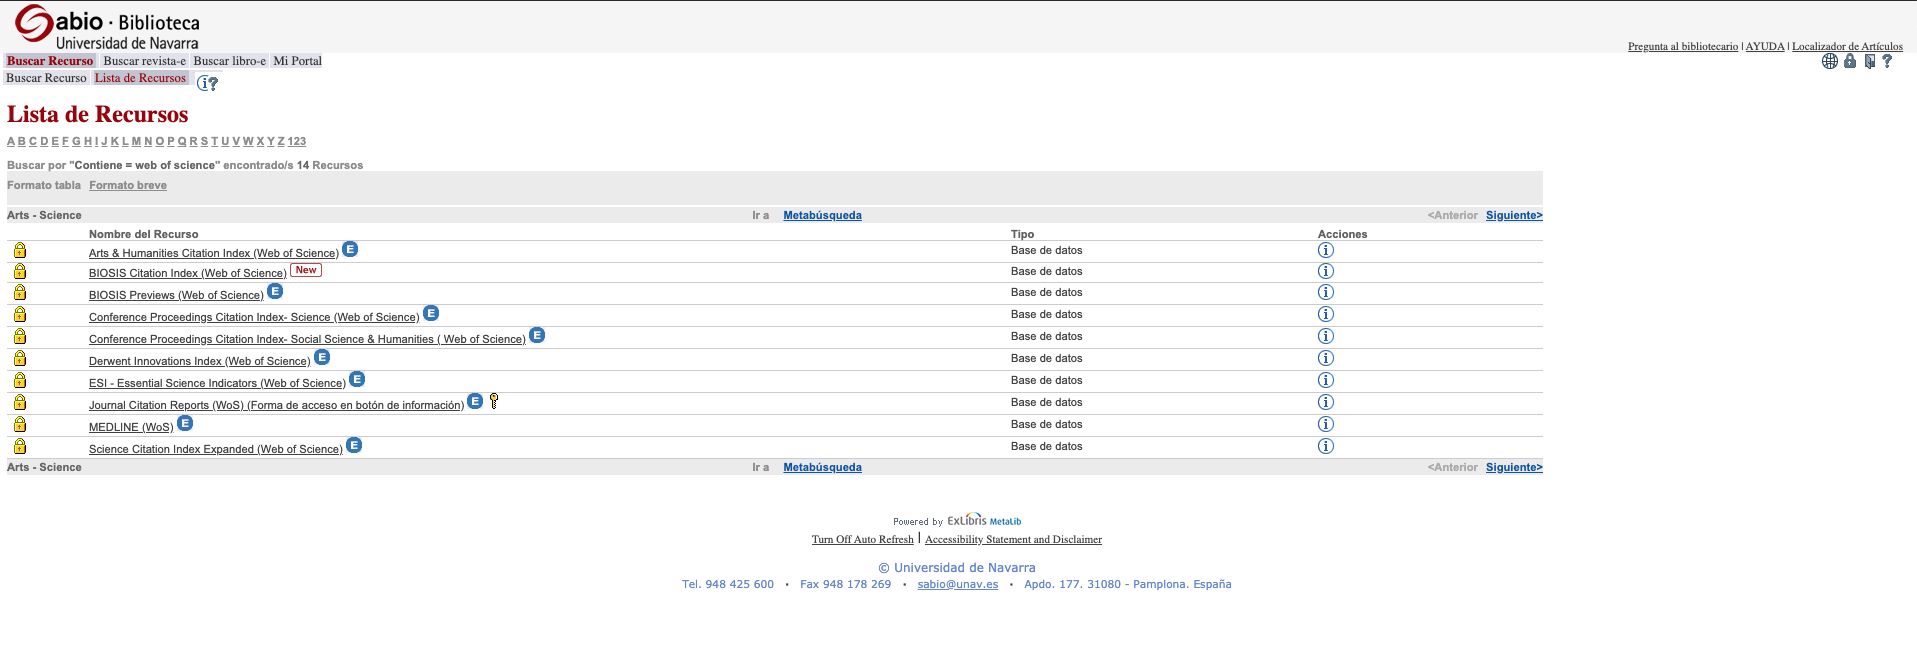Open info icon for Science Citation Index Expanded
This screenshot has width=1917, height=662.
click(x=1325, y=446)
